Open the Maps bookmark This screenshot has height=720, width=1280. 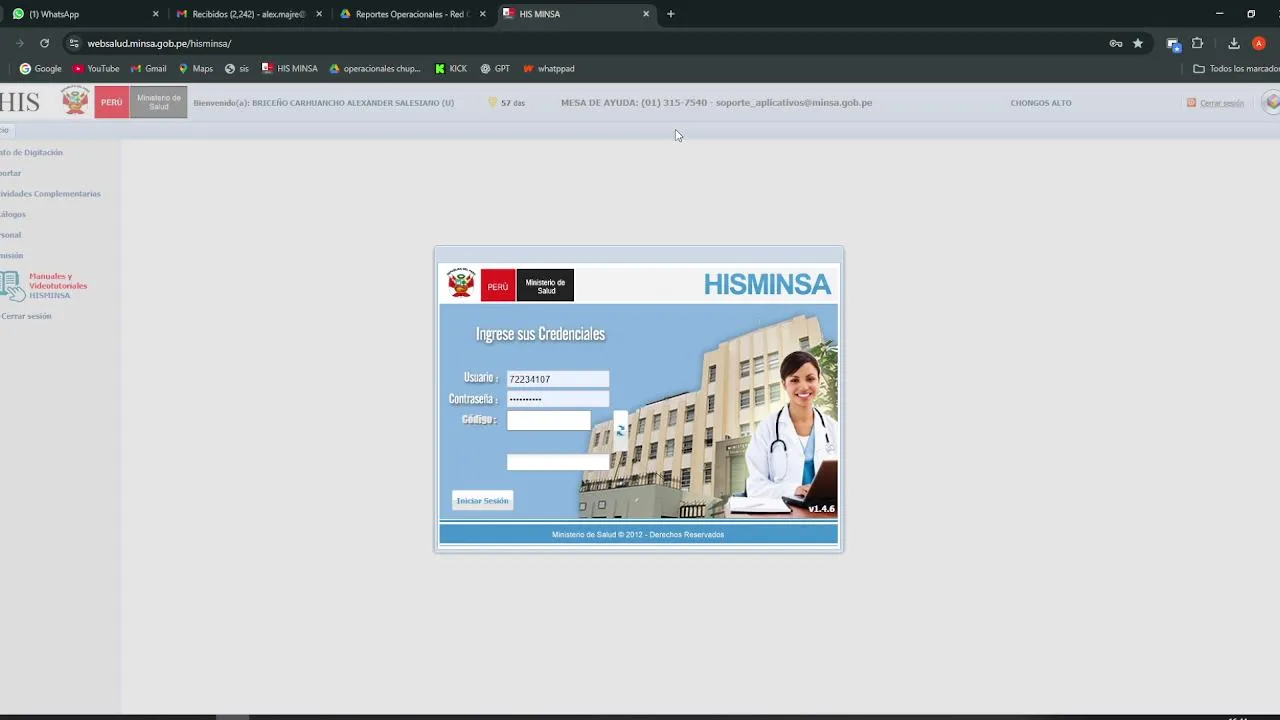(196, 69)
